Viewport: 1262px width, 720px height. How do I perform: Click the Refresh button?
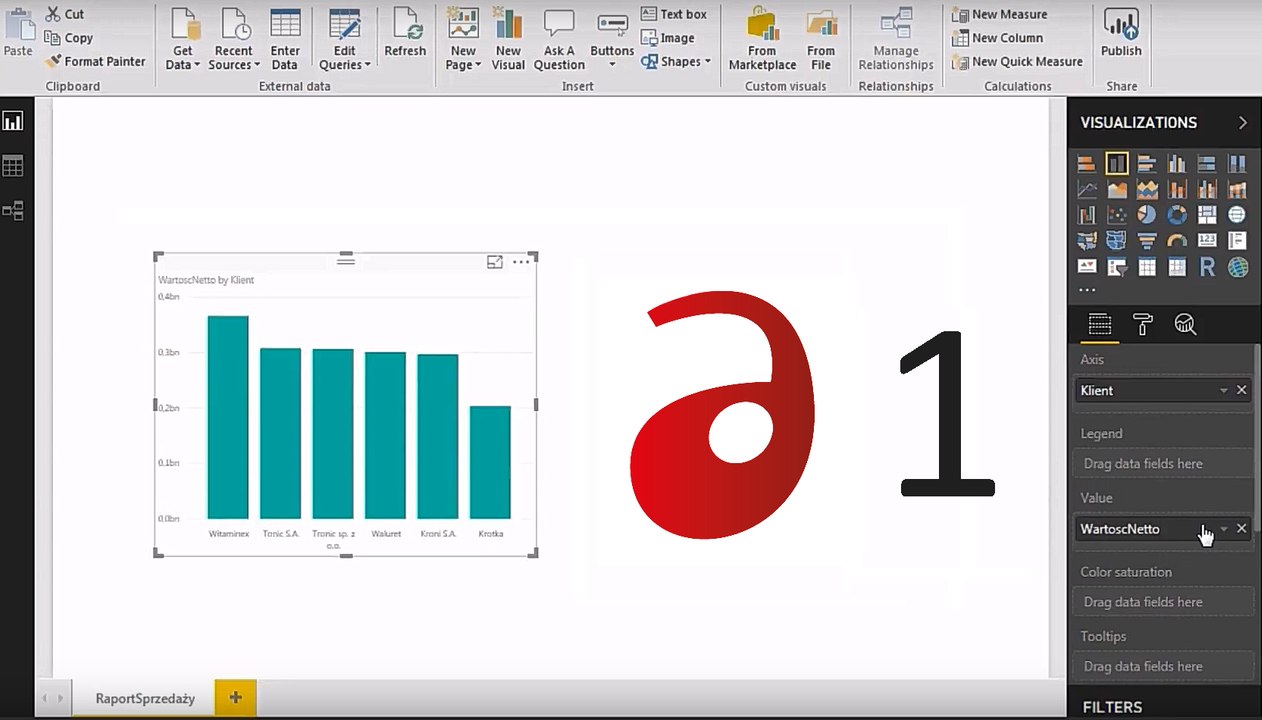[405, 33]
